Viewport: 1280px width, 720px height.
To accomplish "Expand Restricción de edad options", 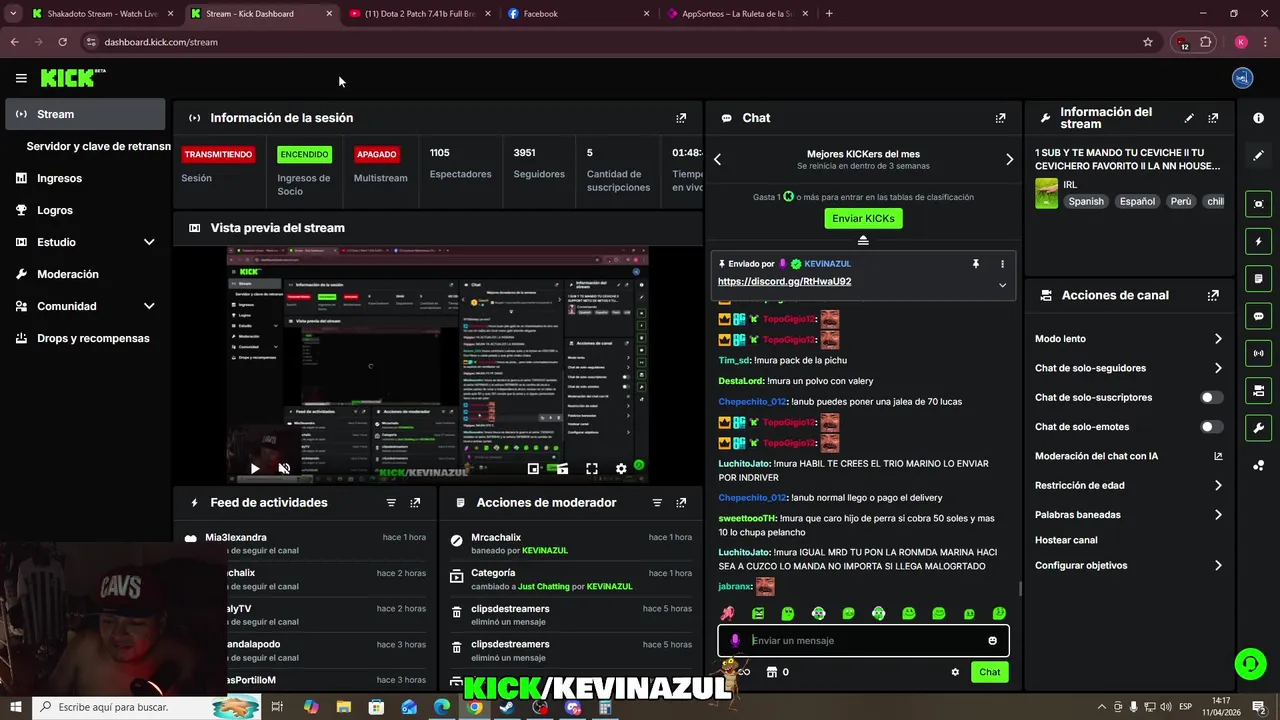I will click(x=1218, y=486).
